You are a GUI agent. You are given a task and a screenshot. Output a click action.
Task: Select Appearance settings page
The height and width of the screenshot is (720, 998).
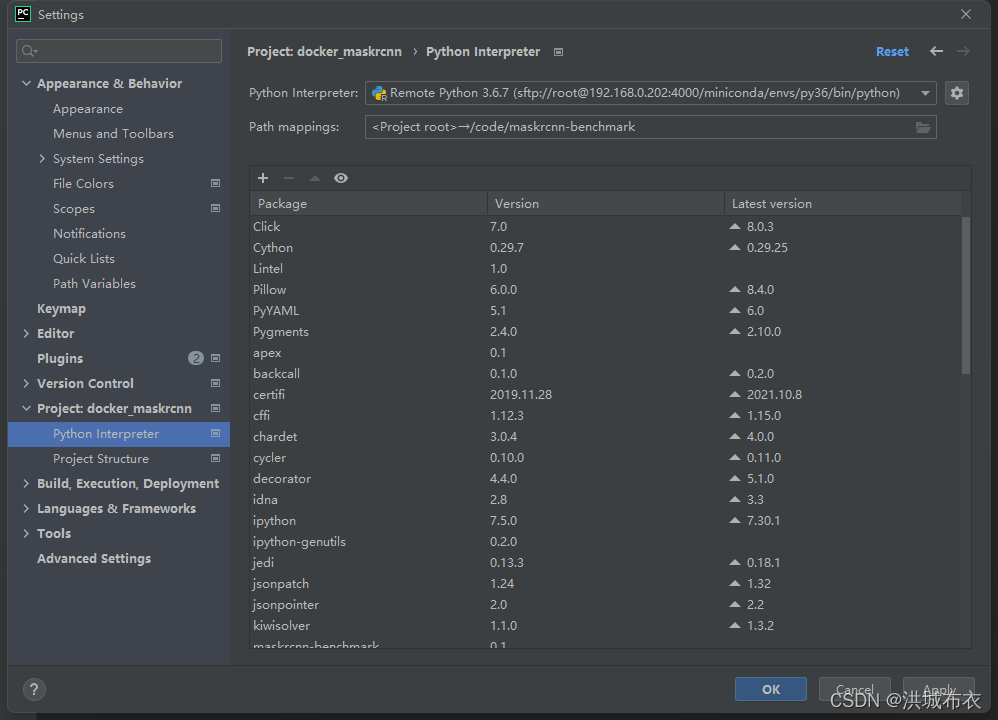pyautogui.click(x=88, y=109)
